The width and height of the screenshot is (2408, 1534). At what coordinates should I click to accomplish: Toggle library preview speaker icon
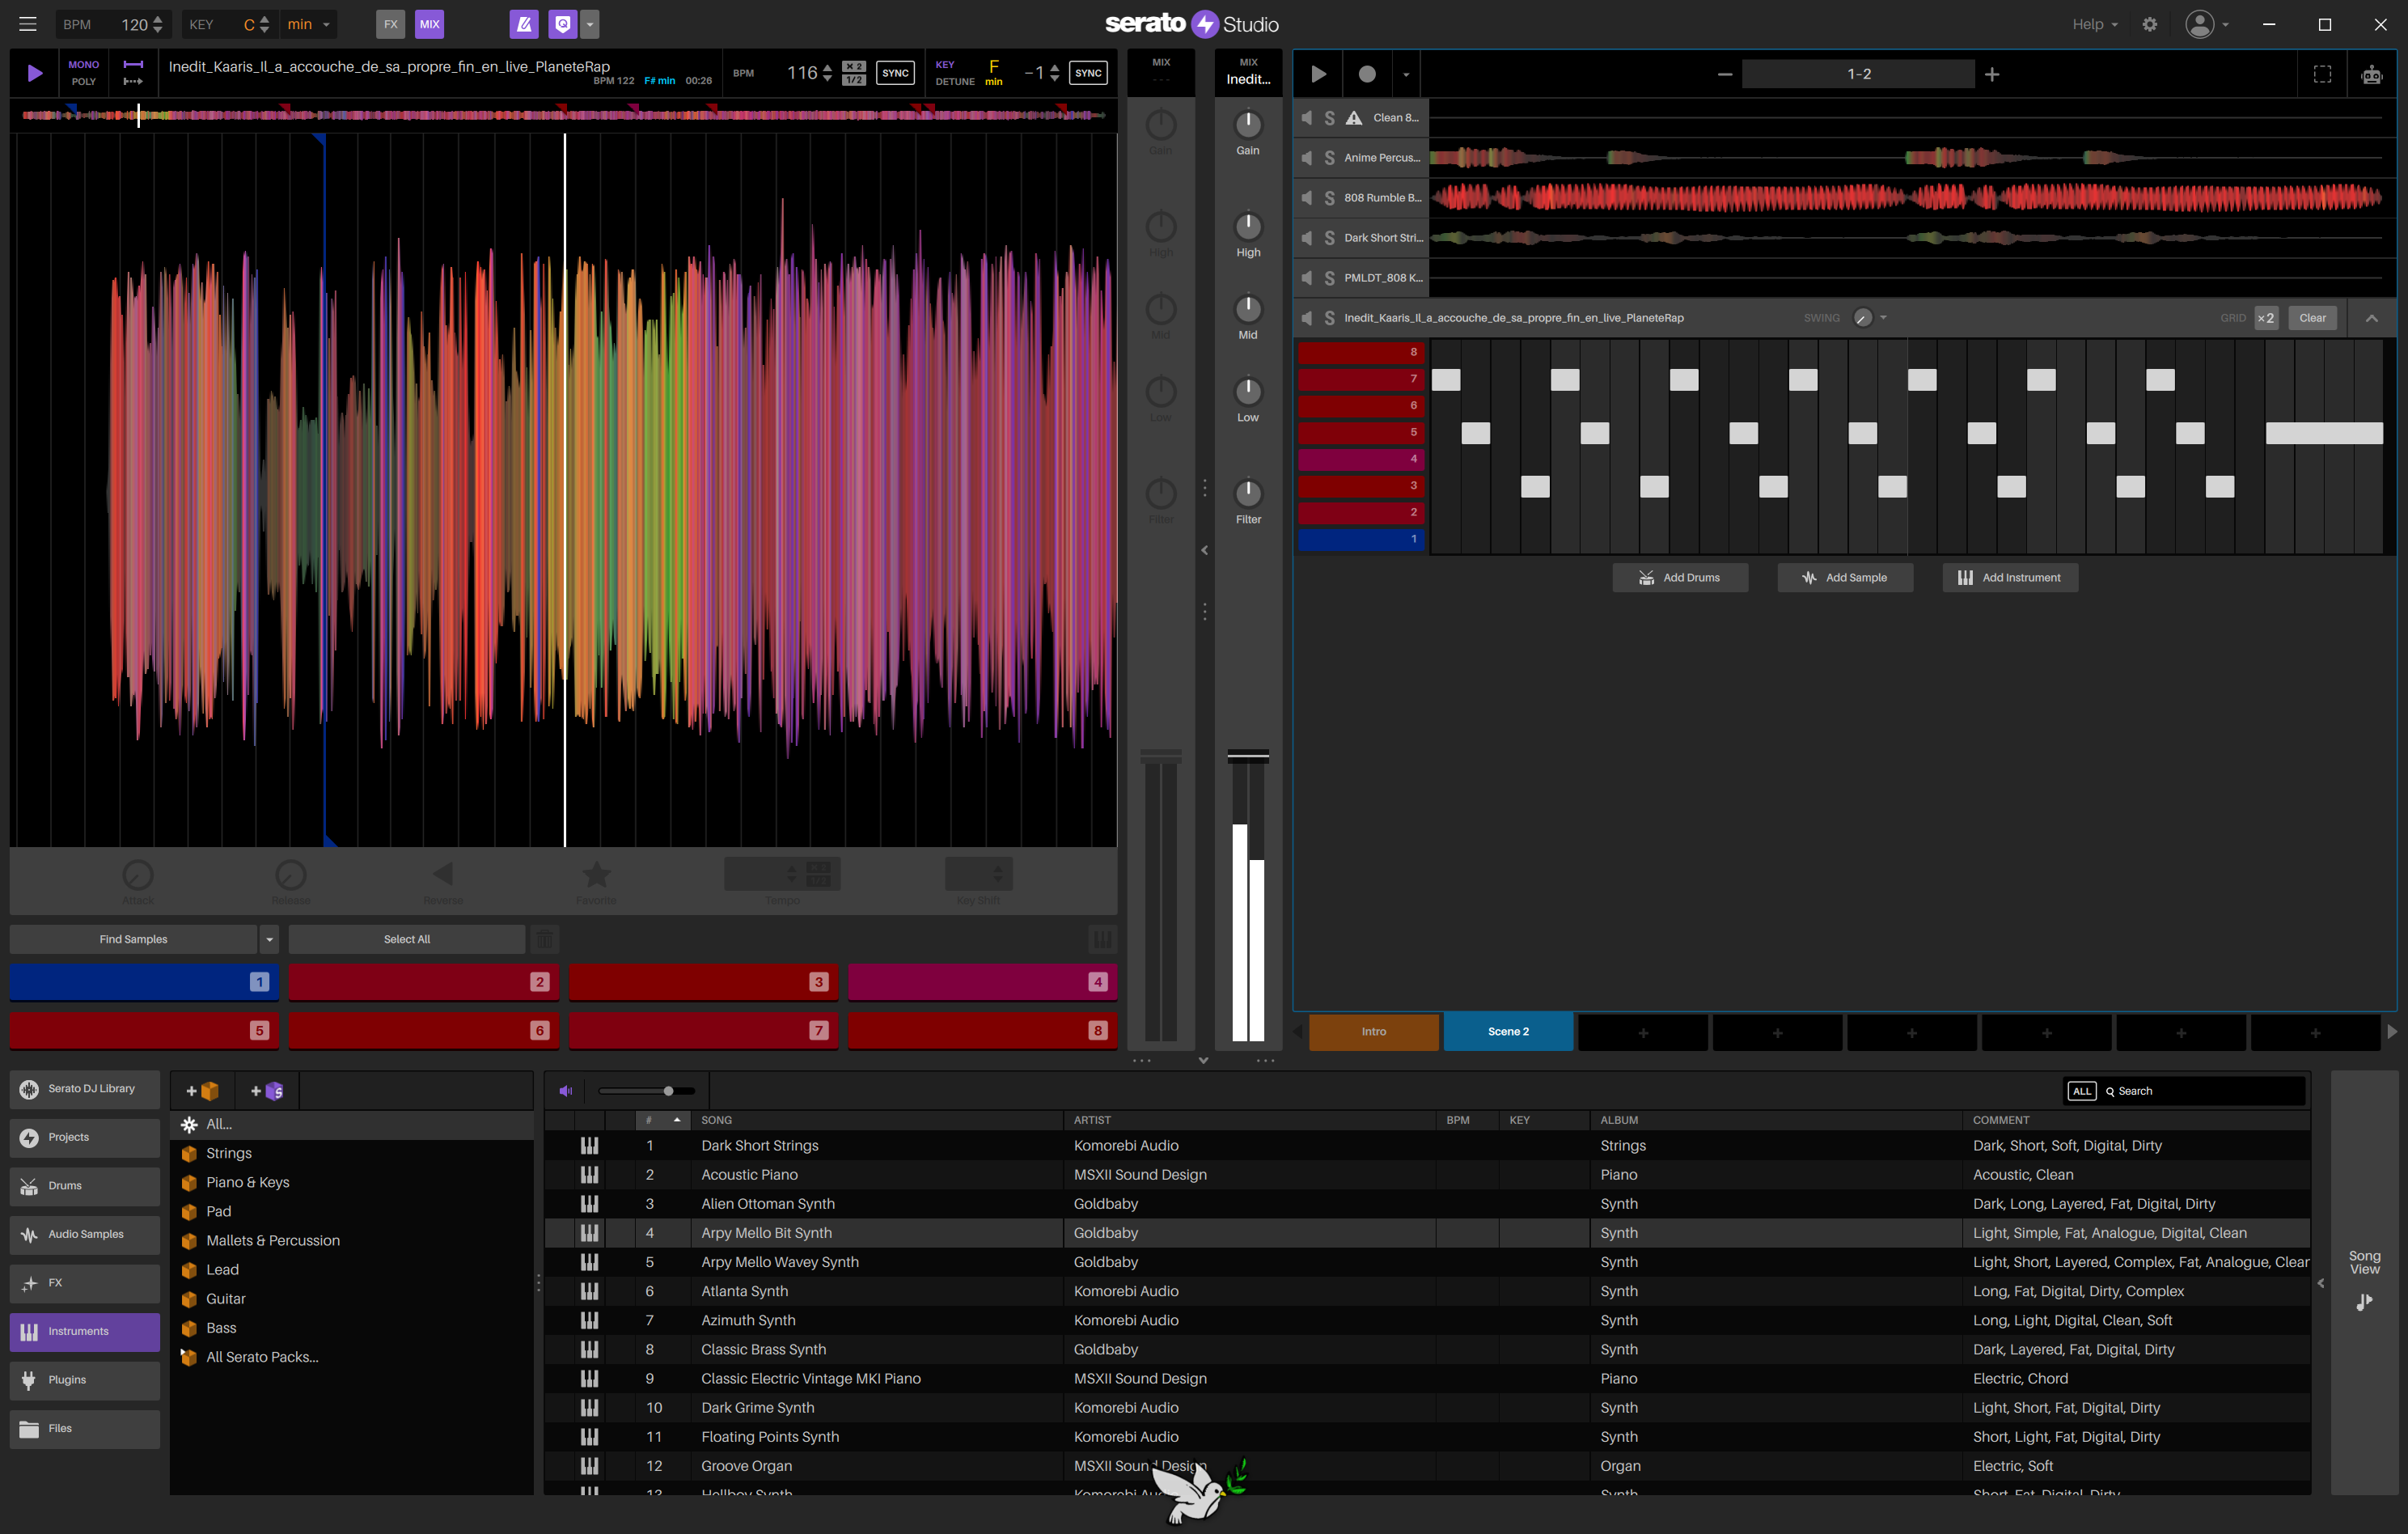[566, 1091]
